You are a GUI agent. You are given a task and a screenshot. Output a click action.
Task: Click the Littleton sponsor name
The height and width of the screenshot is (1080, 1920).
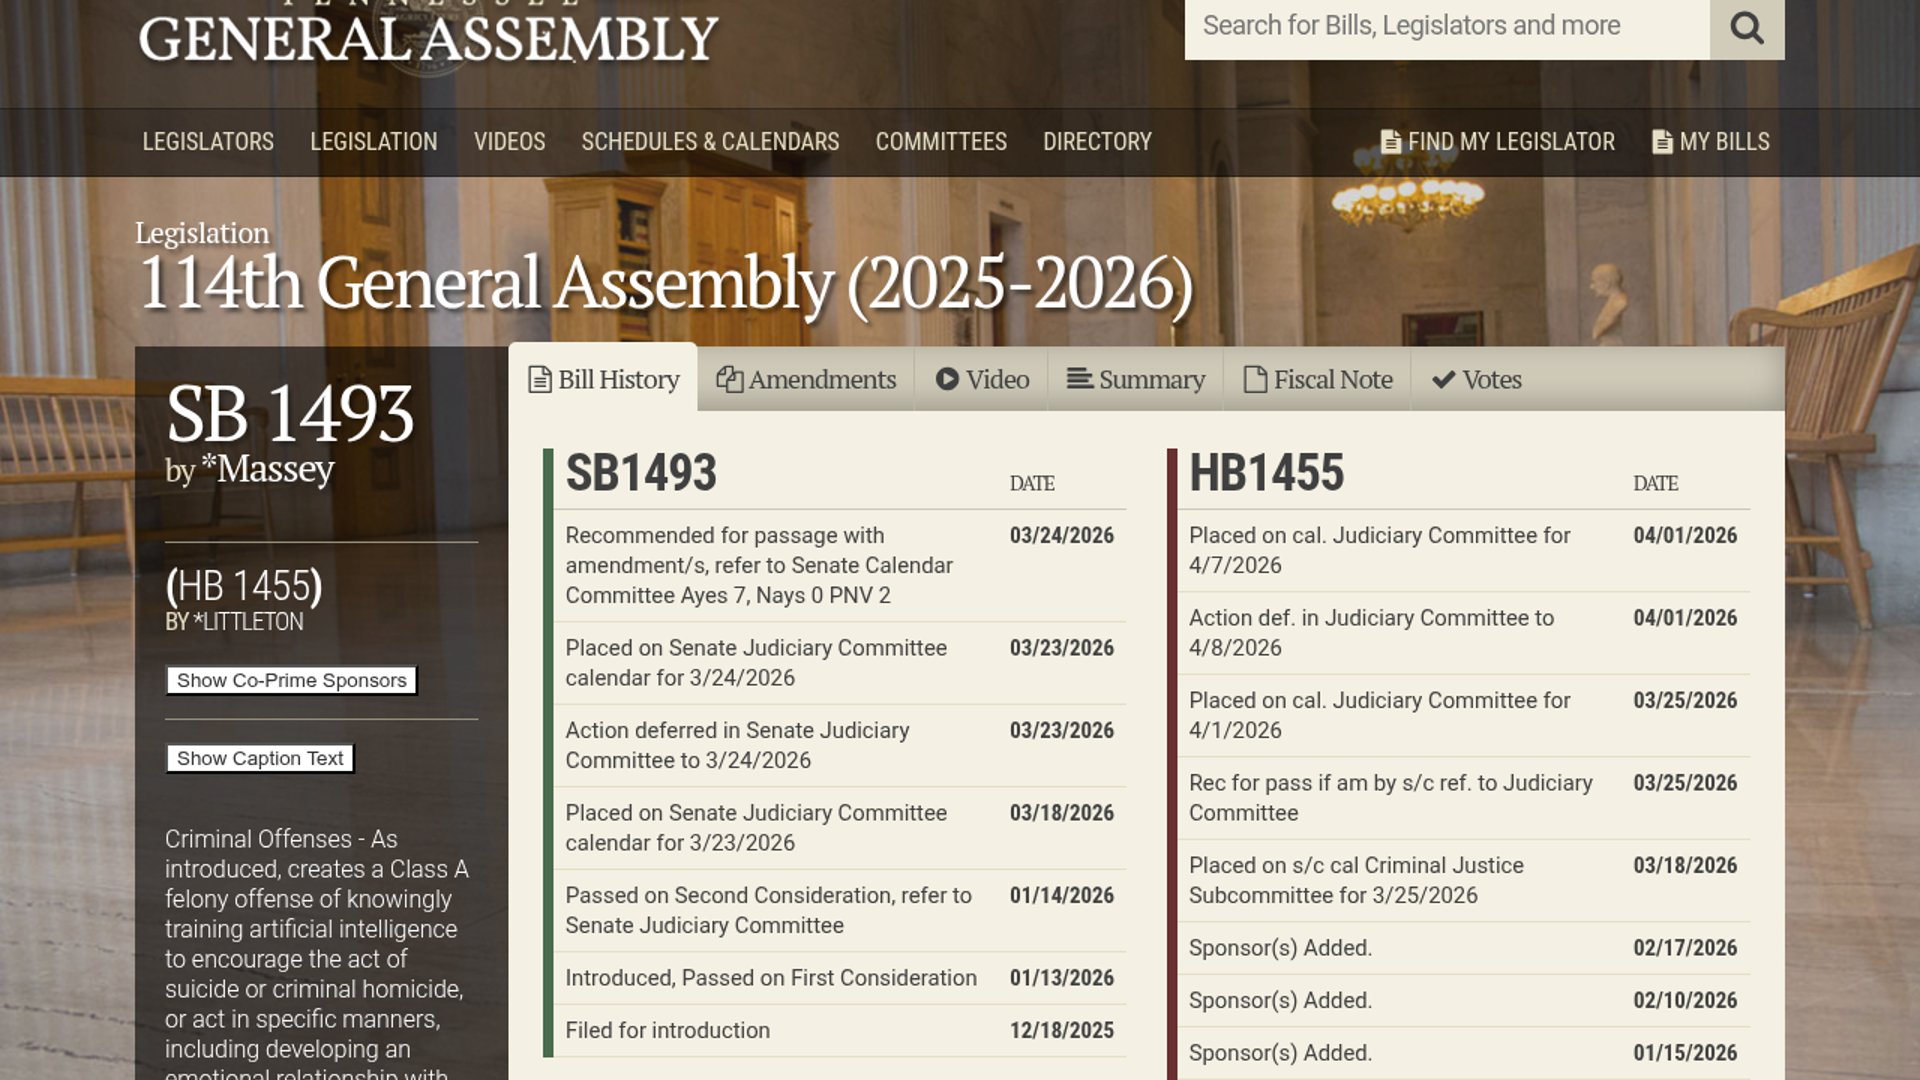253,622
